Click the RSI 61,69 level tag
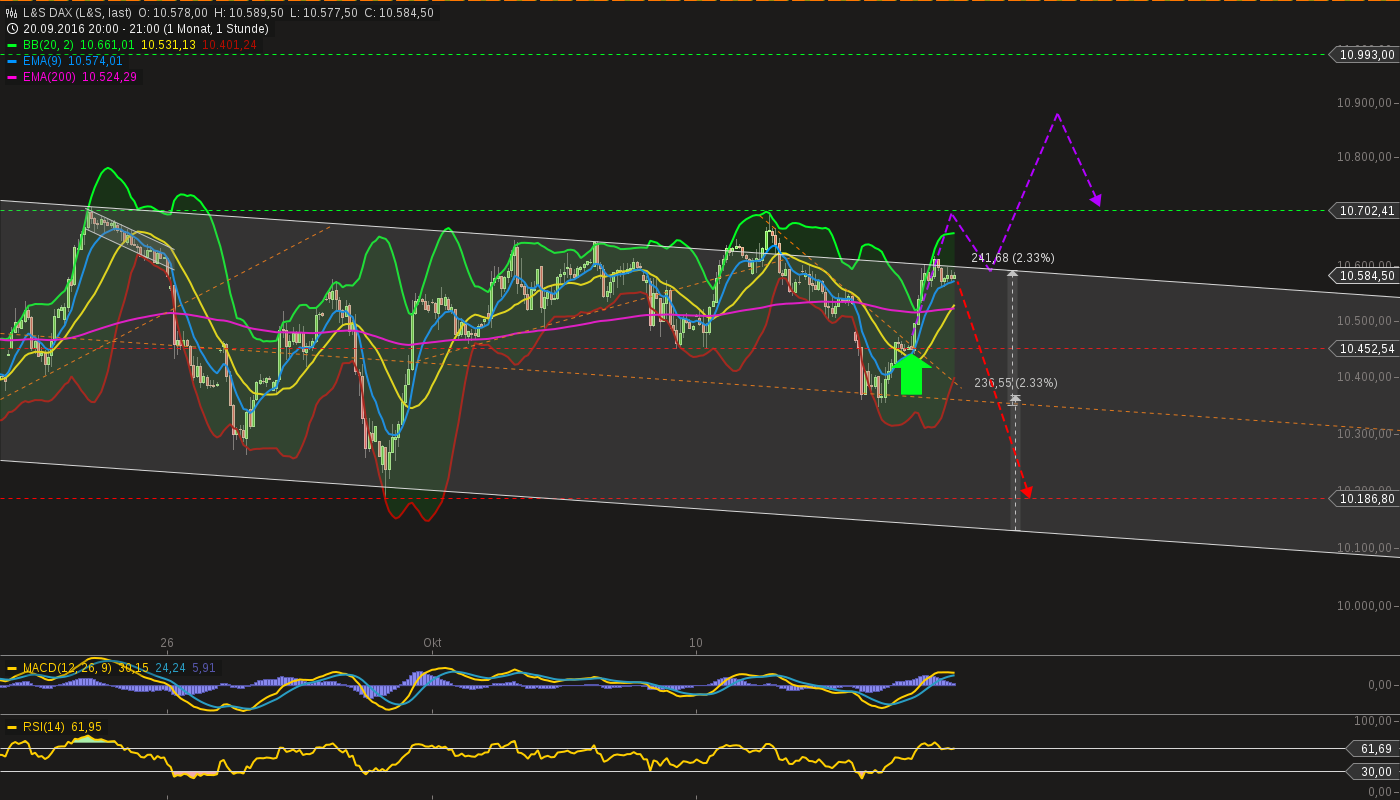1400x800 pixels. tap(1373, 749)
